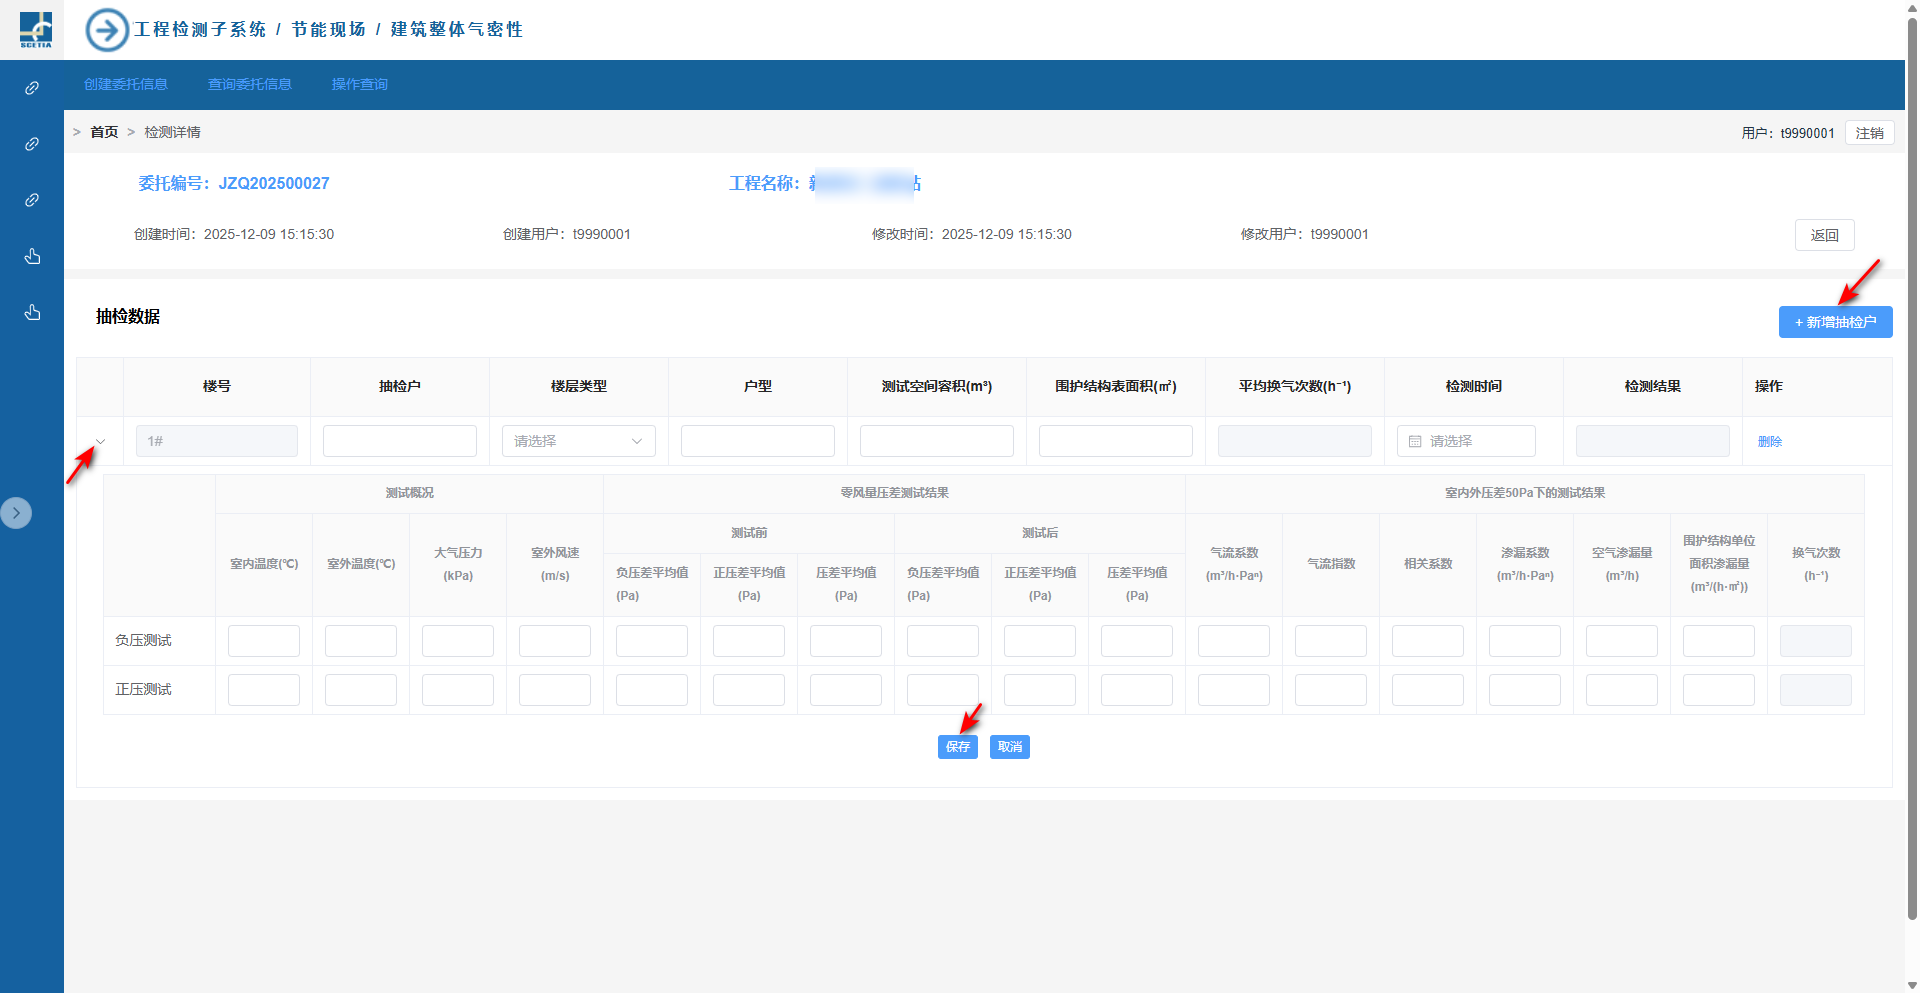Open the second link icon in the sidebar

coord(32,144)
